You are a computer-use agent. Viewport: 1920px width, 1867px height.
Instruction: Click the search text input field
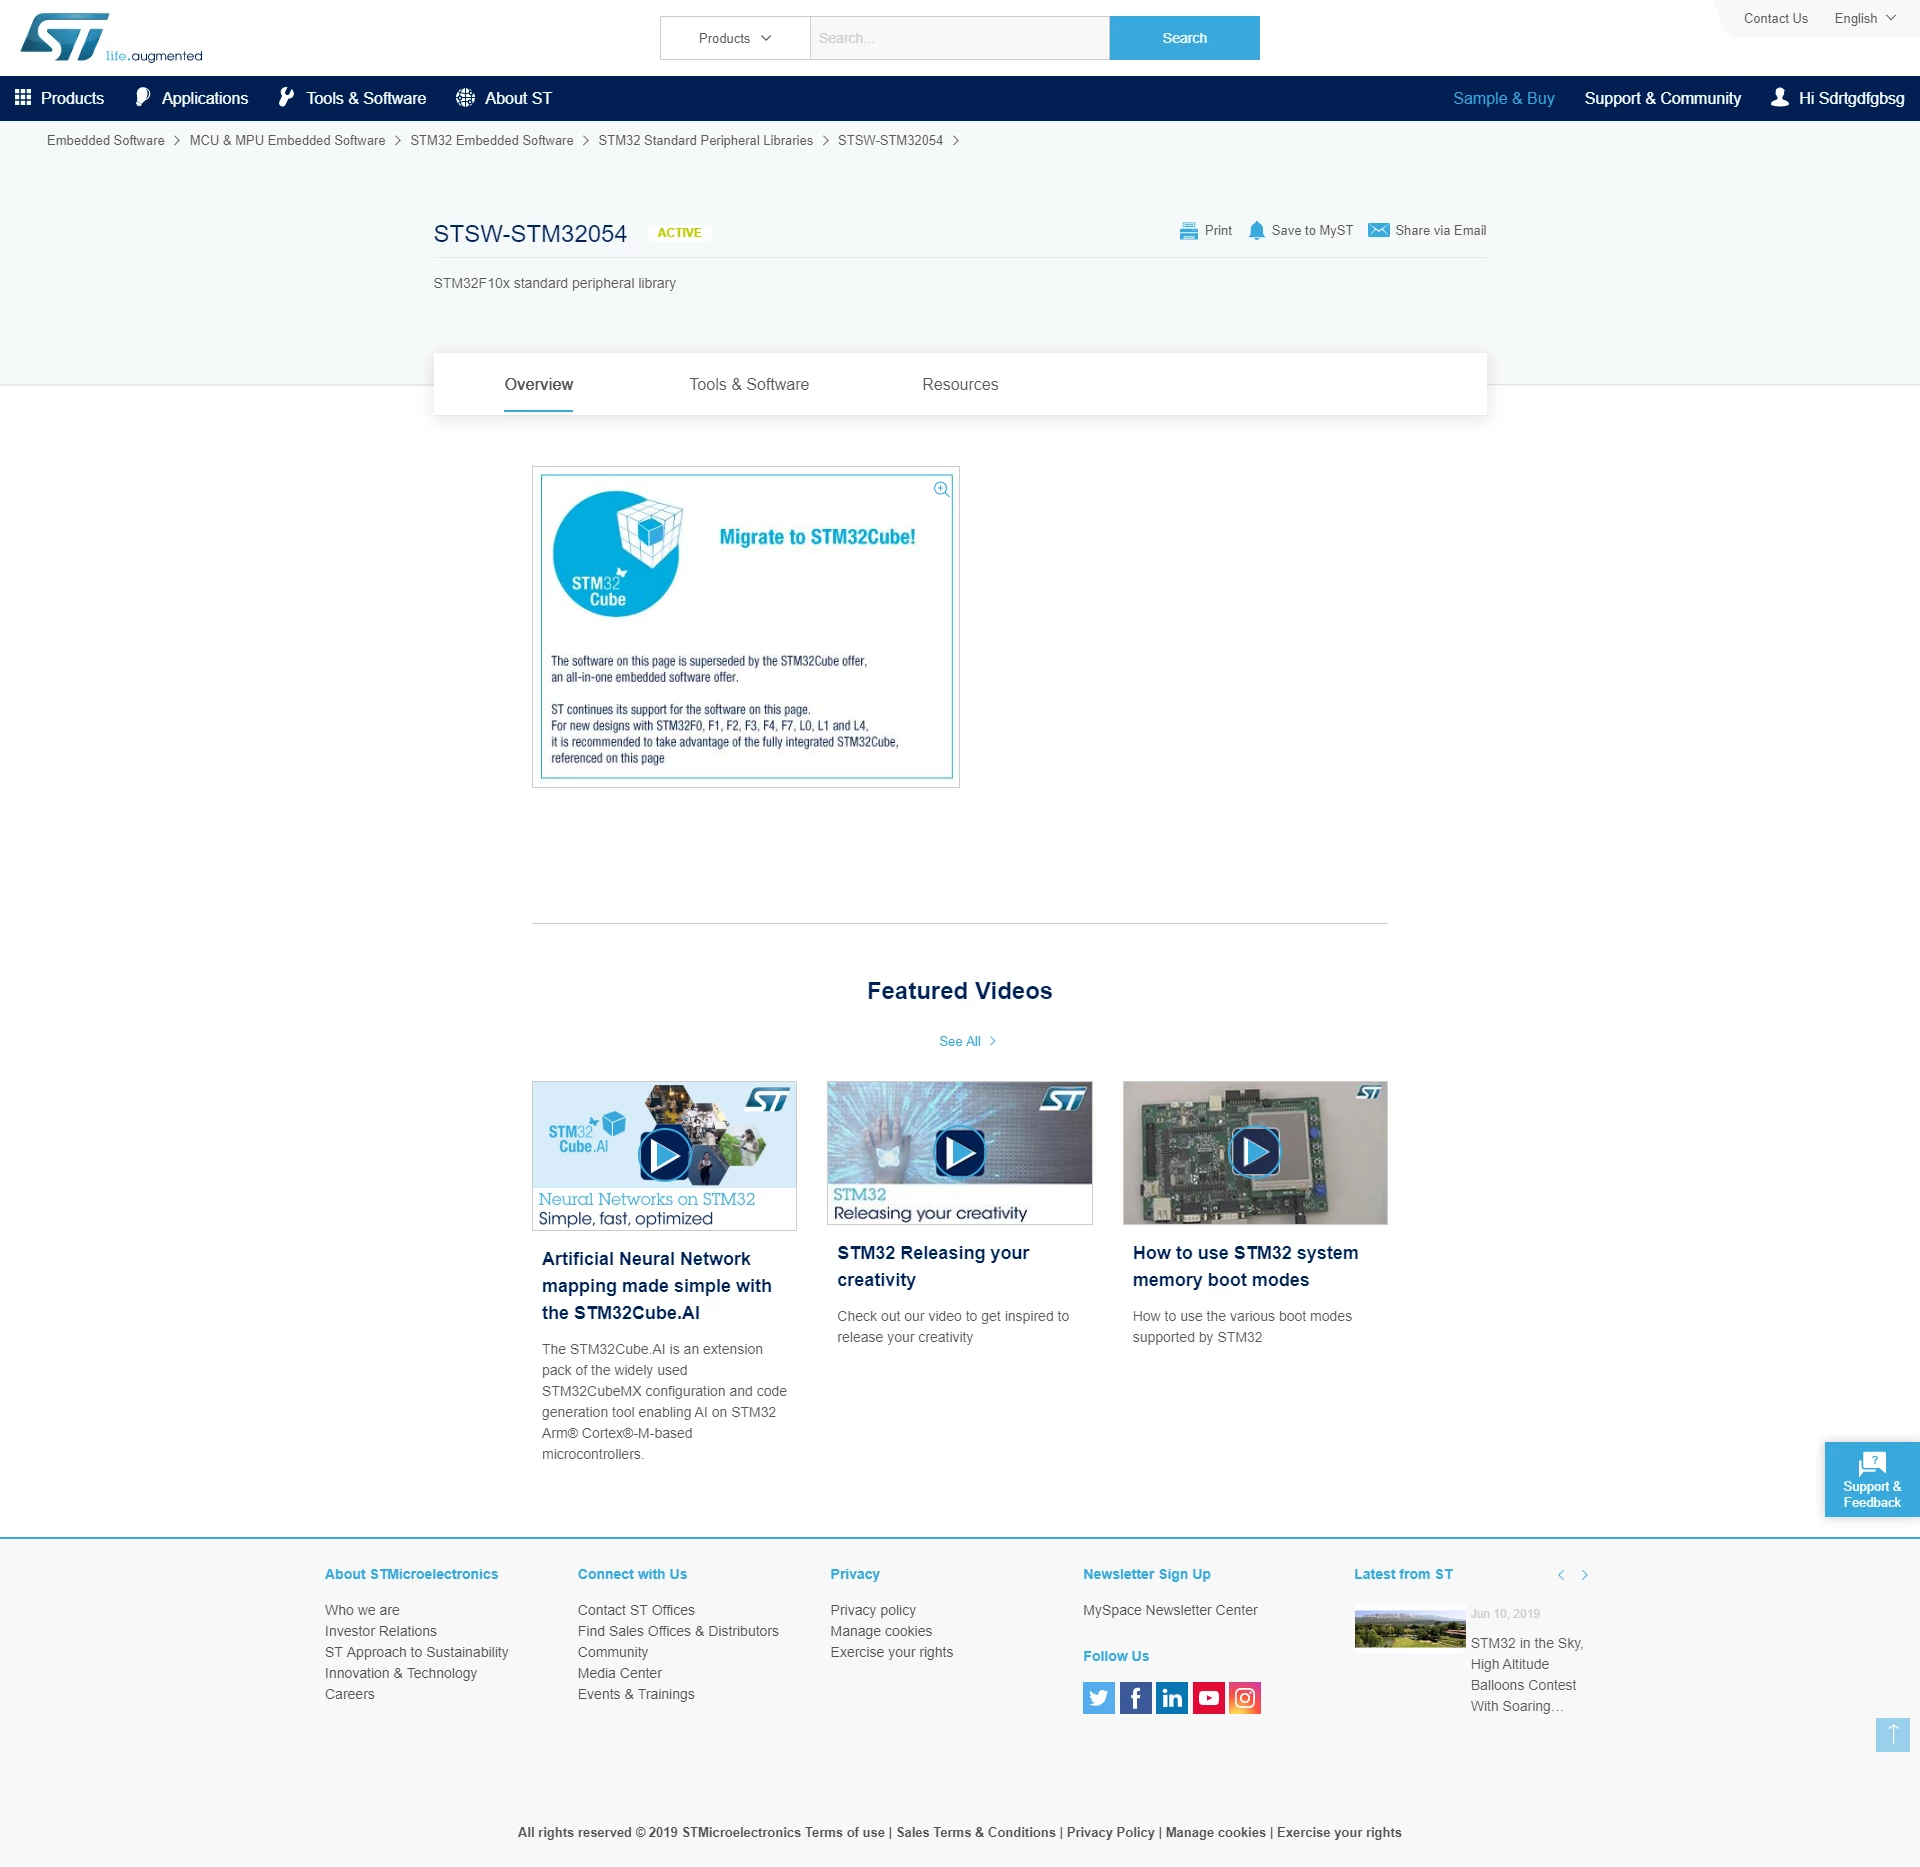(959, 38)
